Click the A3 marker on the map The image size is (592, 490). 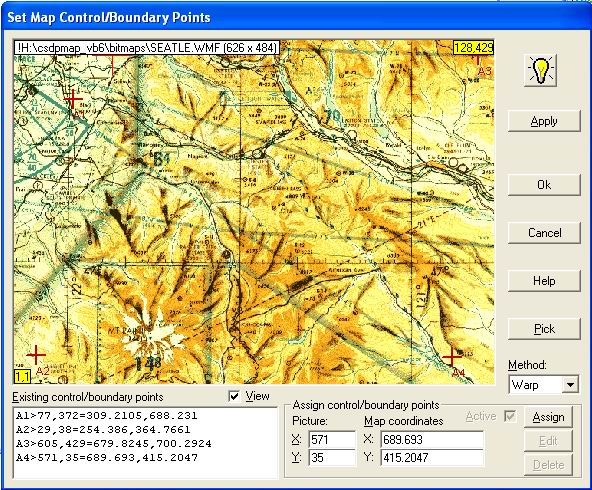pos(482,67)
